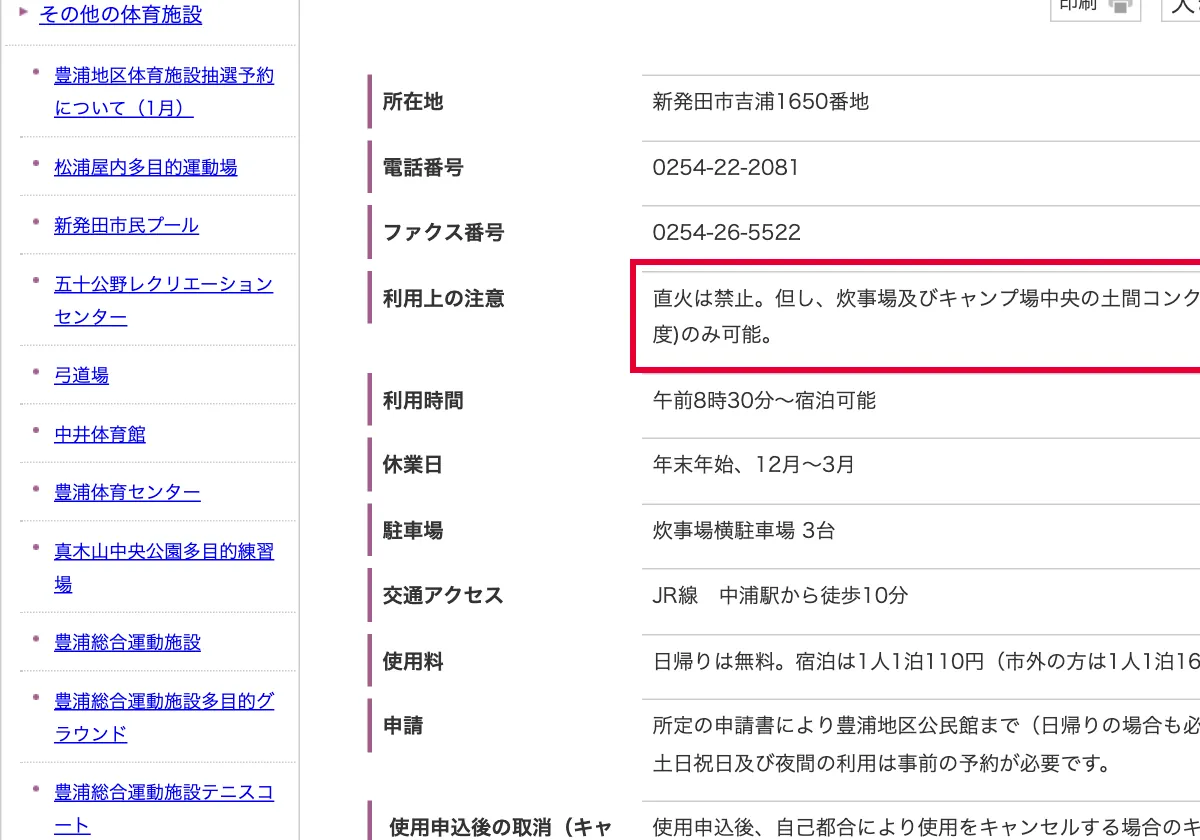Image resolution: width=1200 pixels, height=840 pixels.
Task: Select the address 新発田市吉浦1650番地
Action: [761, 101]
